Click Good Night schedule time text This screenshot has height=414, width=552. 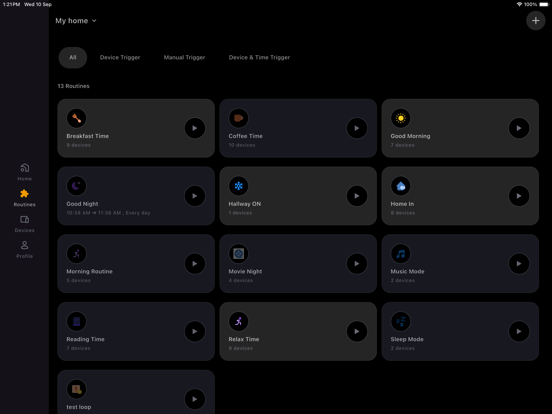(108, 213)
